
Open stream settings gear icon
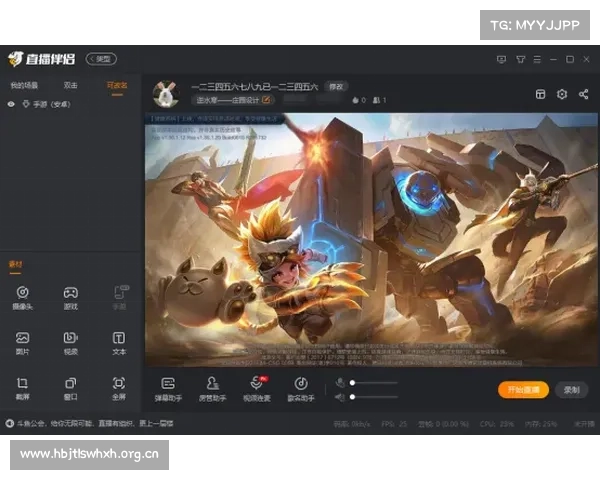coord(562,94)
